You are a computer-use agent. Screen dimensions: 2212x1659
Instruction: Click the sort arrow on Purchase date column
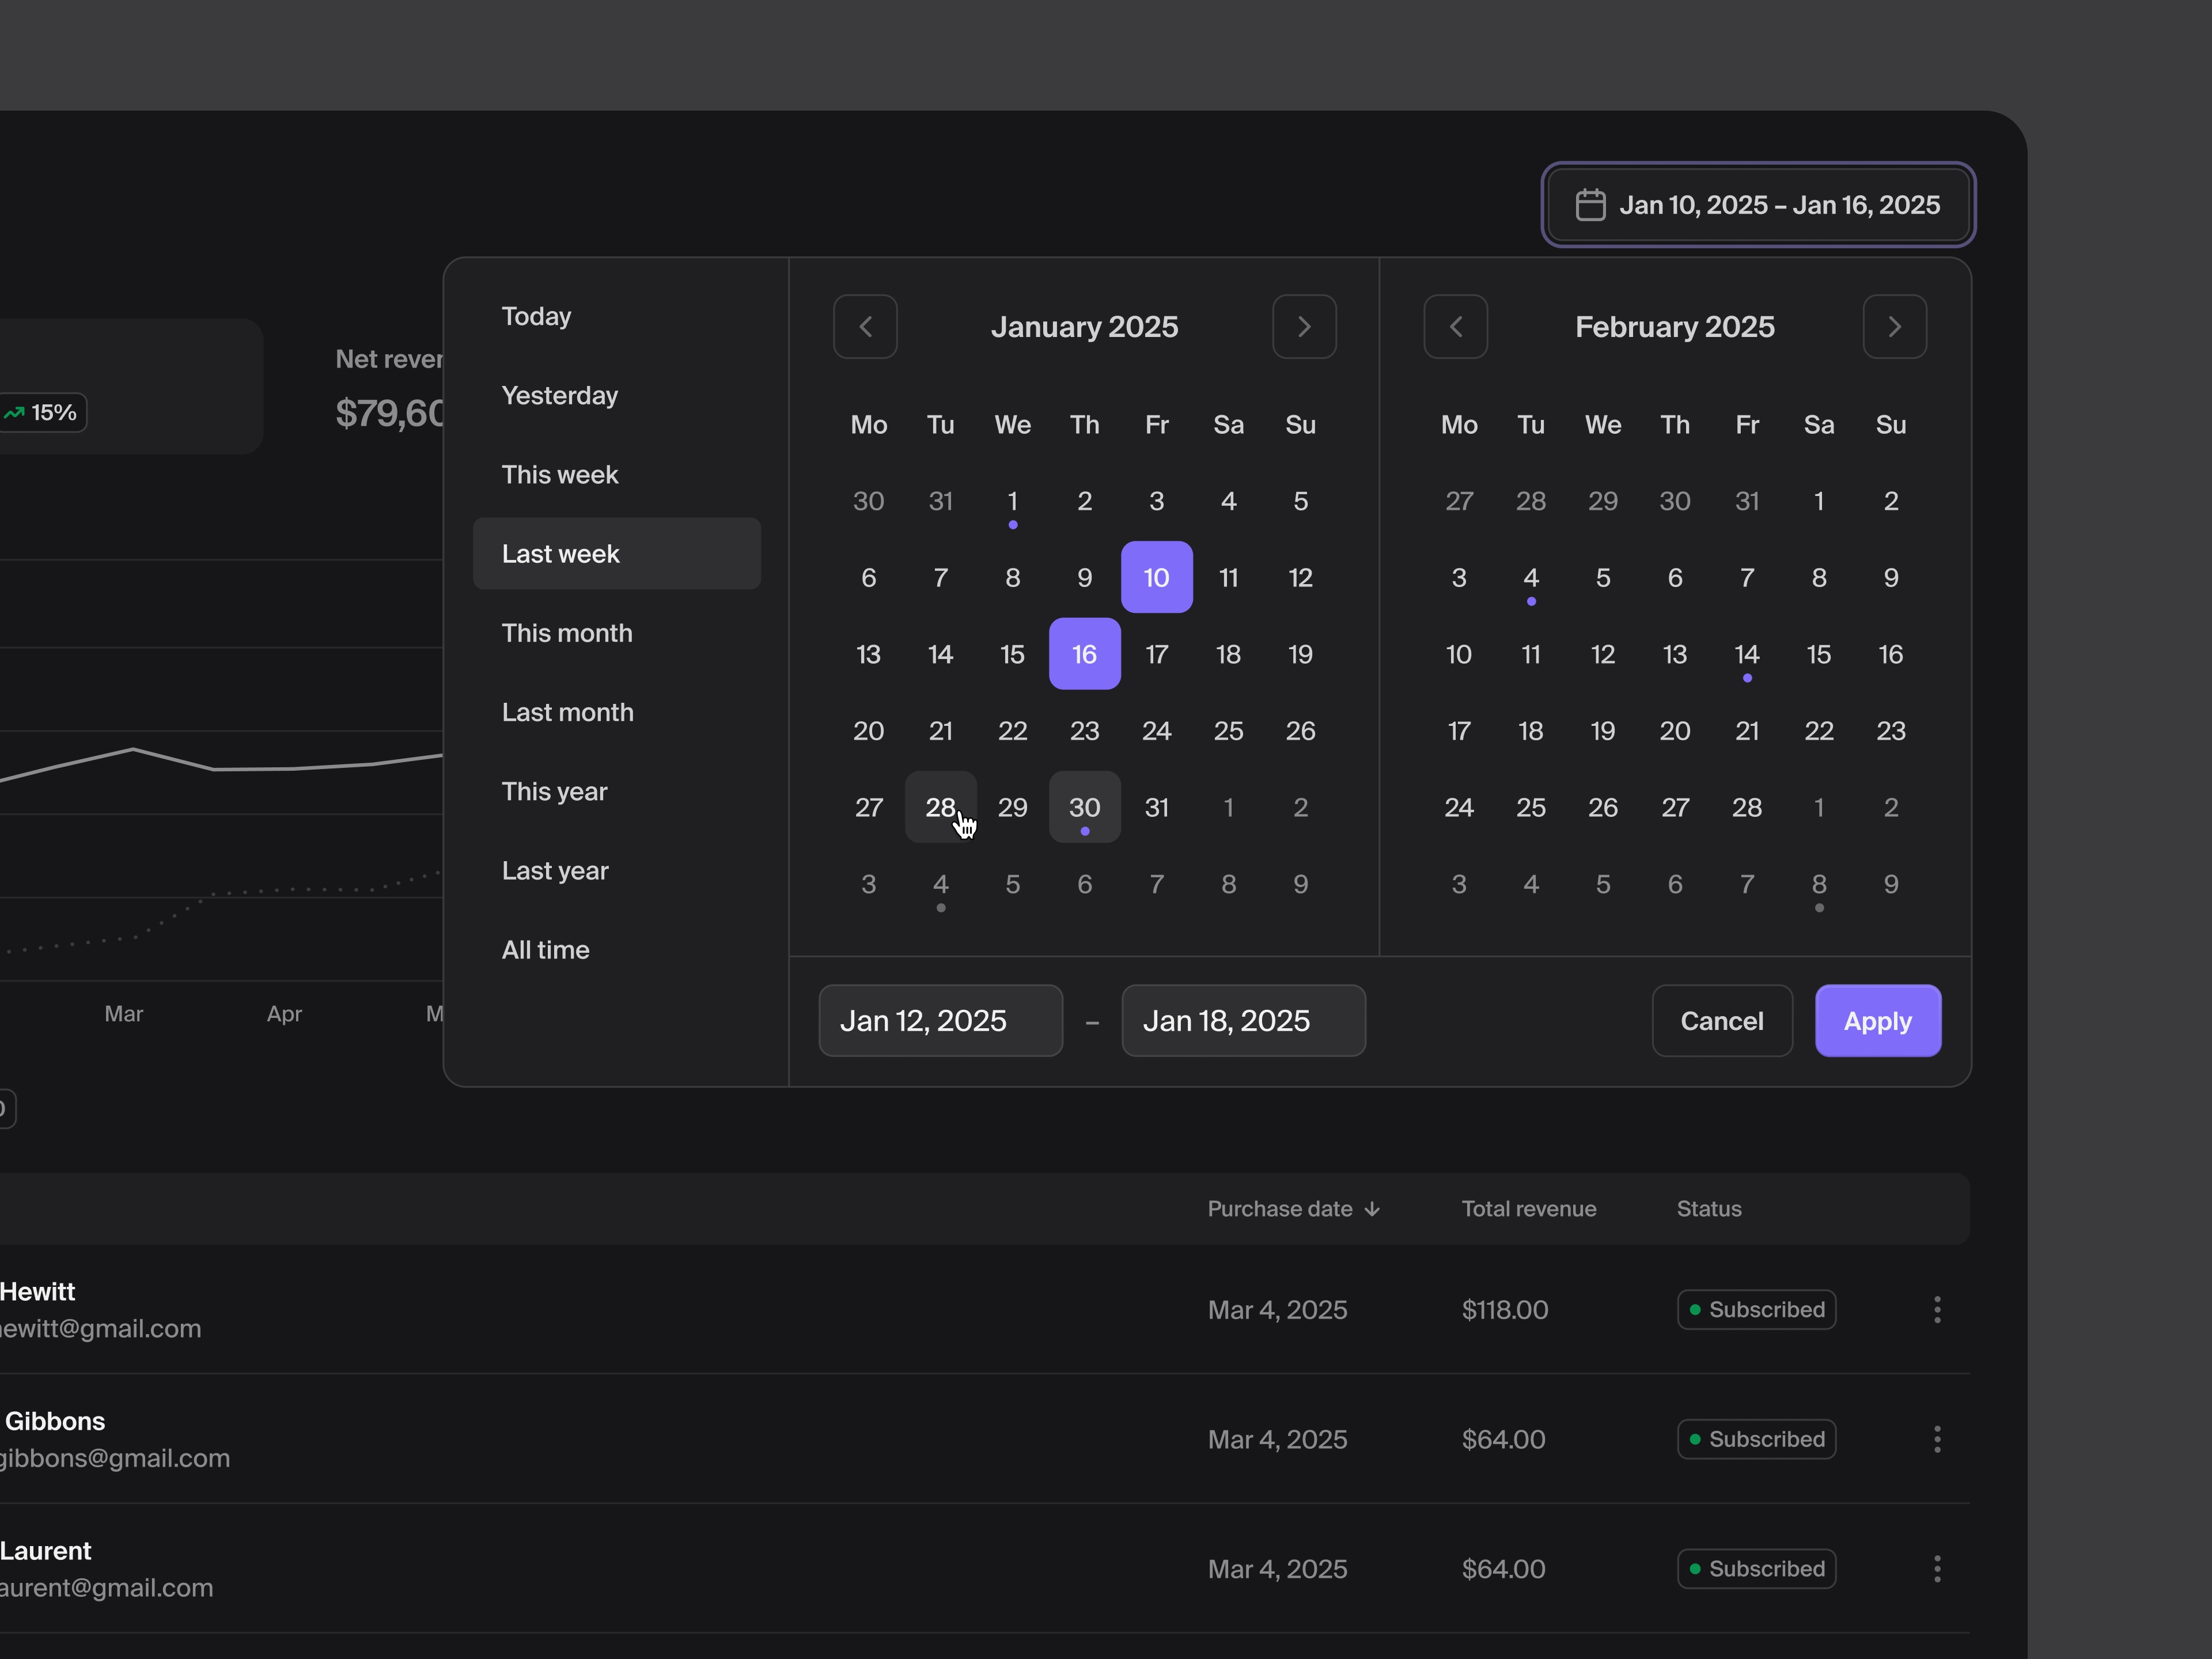(x=1372, y=1208)
